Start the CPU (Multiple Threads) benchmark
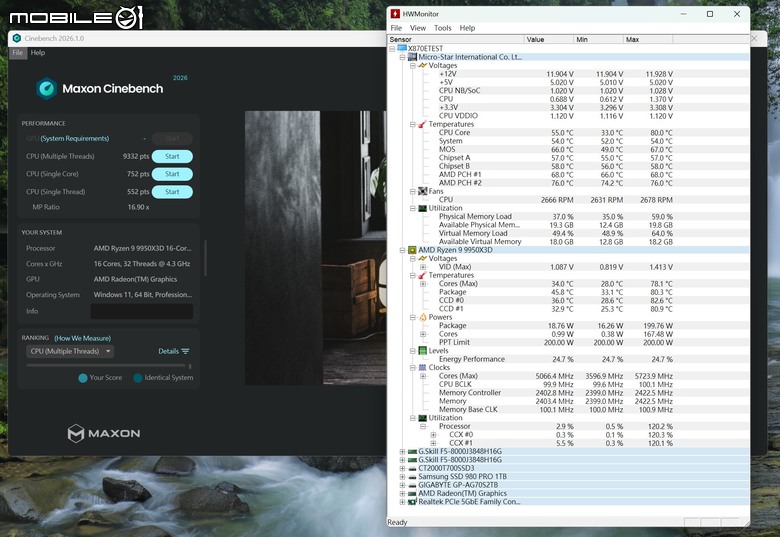This screenshot has height=537, width=780. (x=172, y=156)
